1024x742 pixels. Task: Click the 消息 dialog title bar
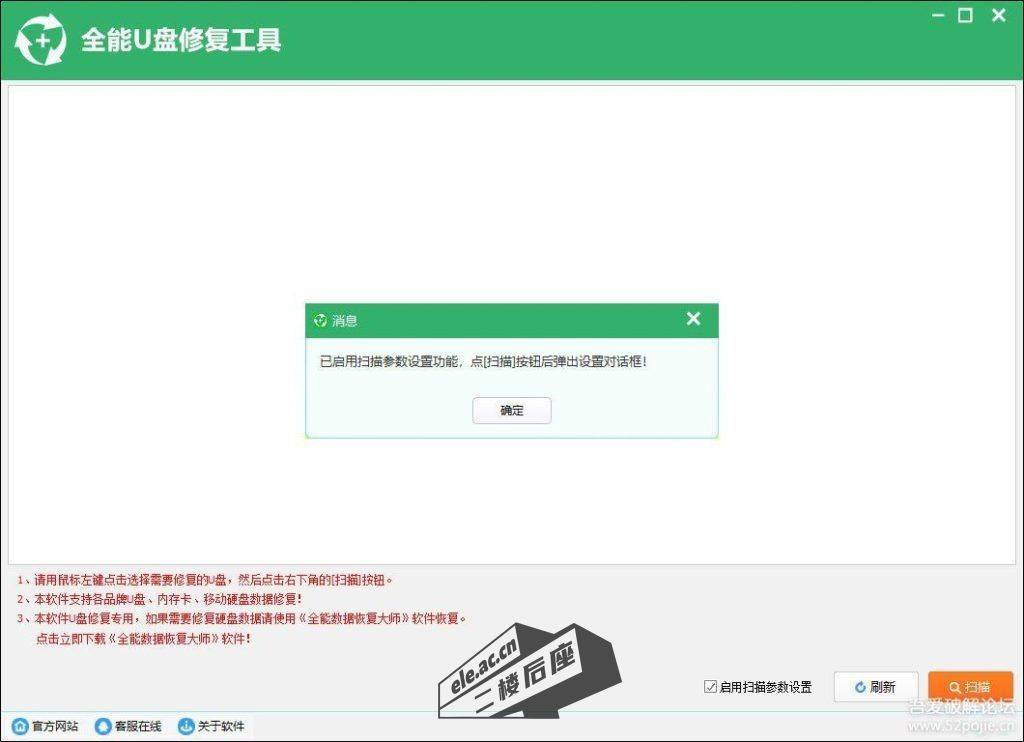[500, 321]
